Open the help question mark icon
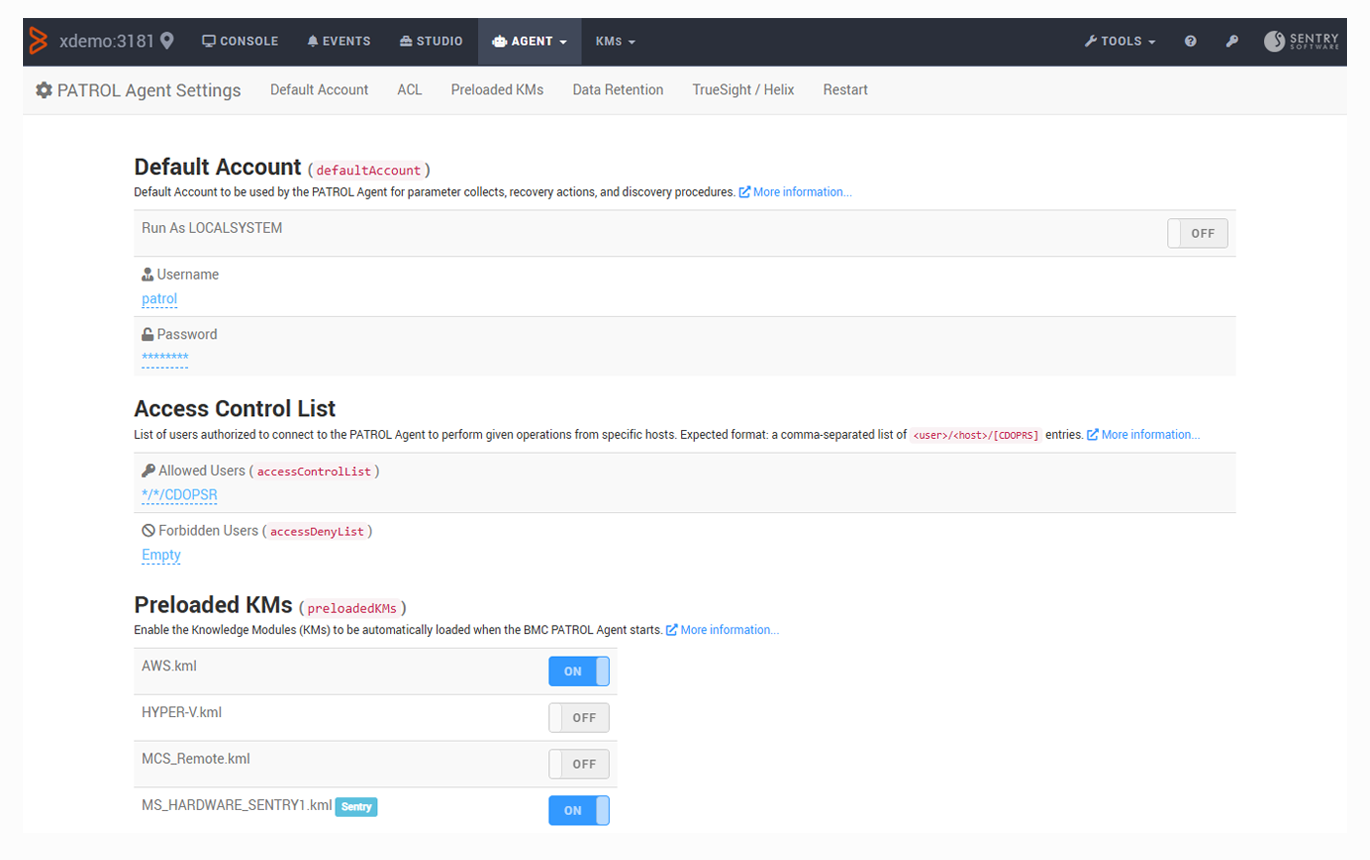 1190,41
